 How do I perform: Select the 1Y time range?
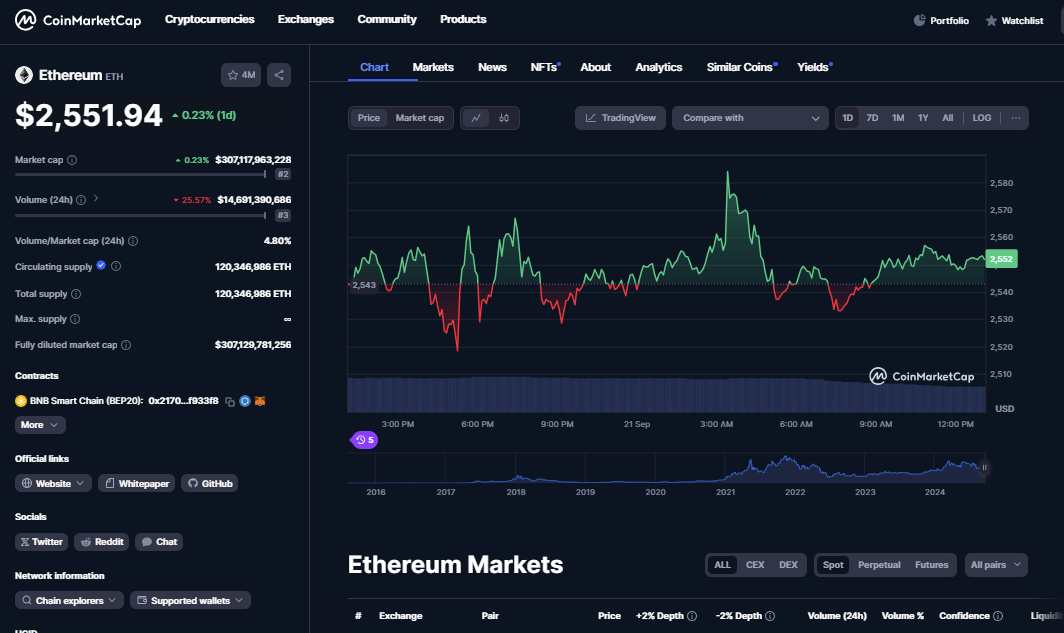point(923,118)
